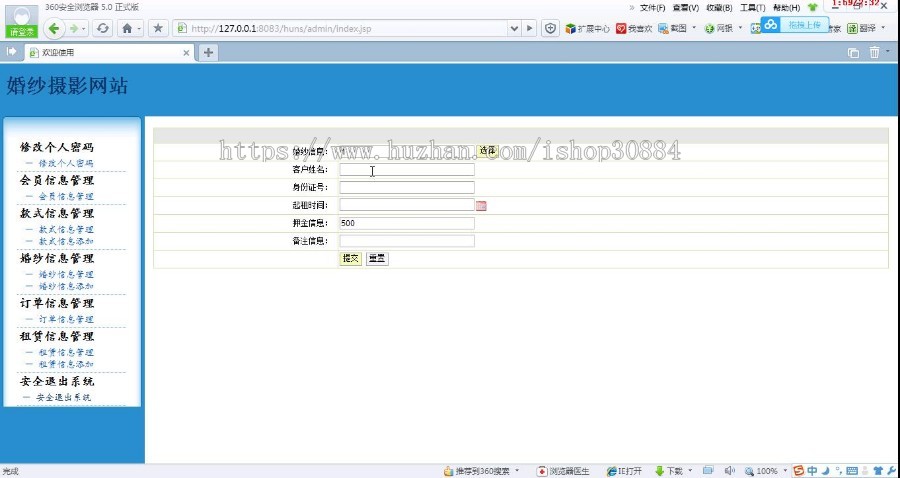The width and height of the screenshot is (900, 478).
Task: Open the 款式信息添加 link
Action: [65, 241]
